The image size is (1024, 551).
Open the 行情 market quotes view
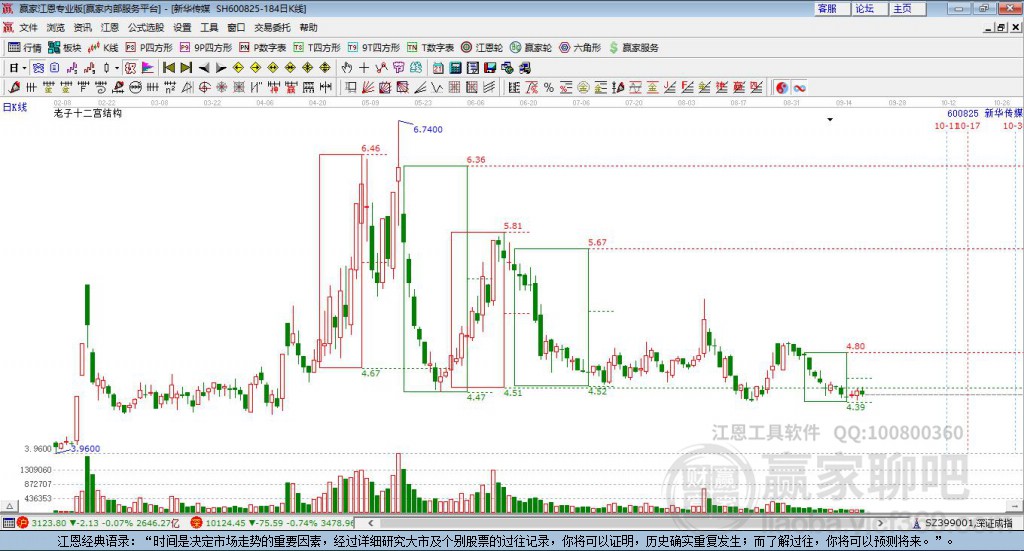24,48
